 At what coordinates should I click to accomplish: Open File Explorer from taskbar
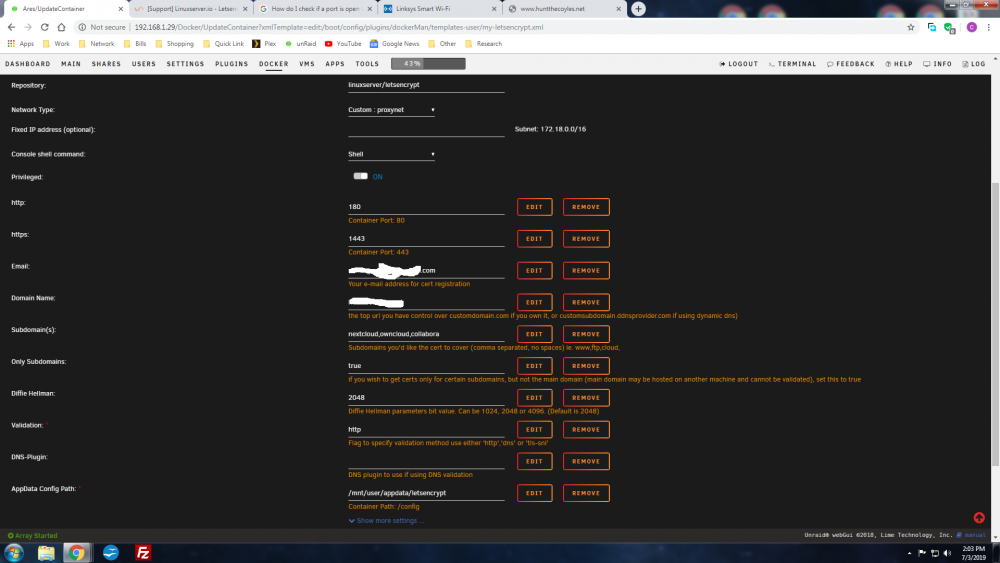pos(46,553)
